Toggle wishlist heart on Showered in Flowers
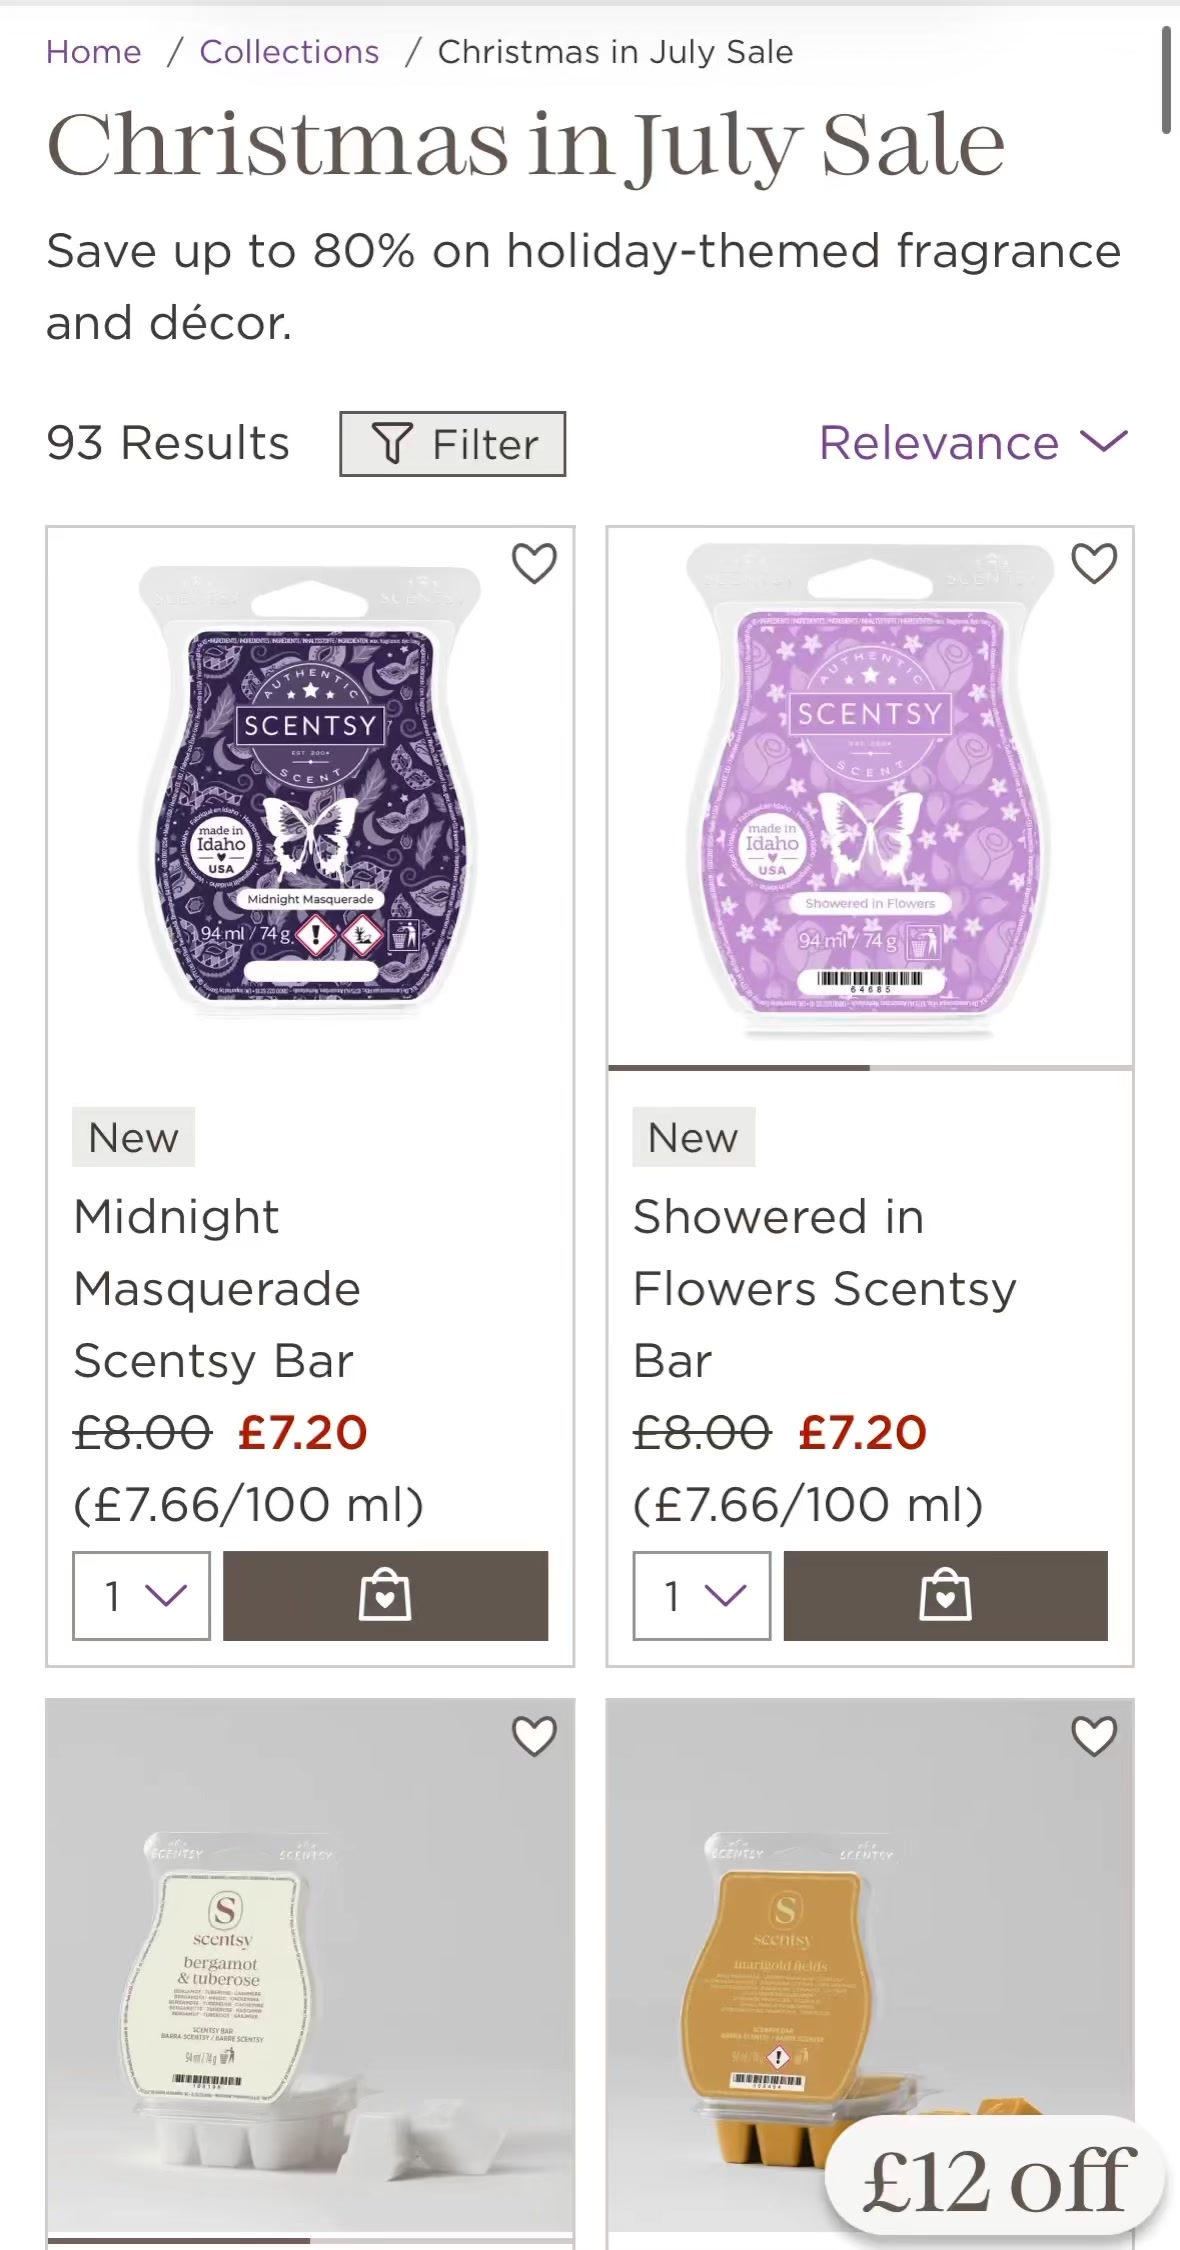 pos(1094,563)
